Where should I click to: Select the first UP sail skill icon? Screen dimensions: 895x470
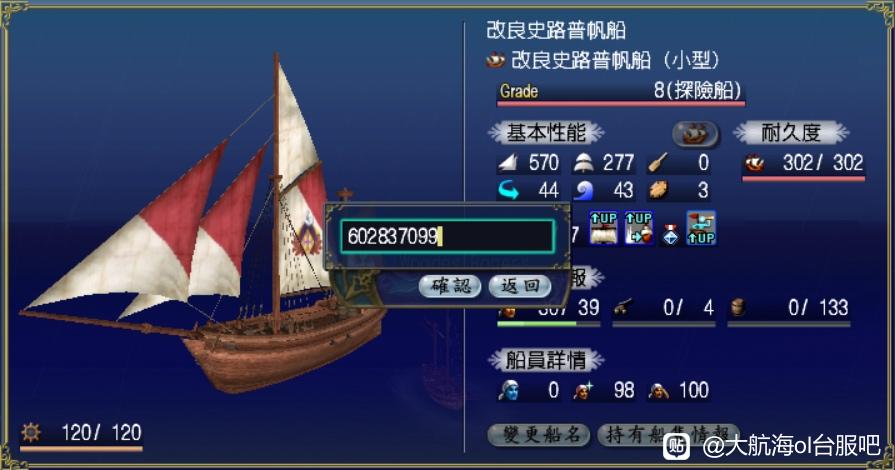[603, 228]
